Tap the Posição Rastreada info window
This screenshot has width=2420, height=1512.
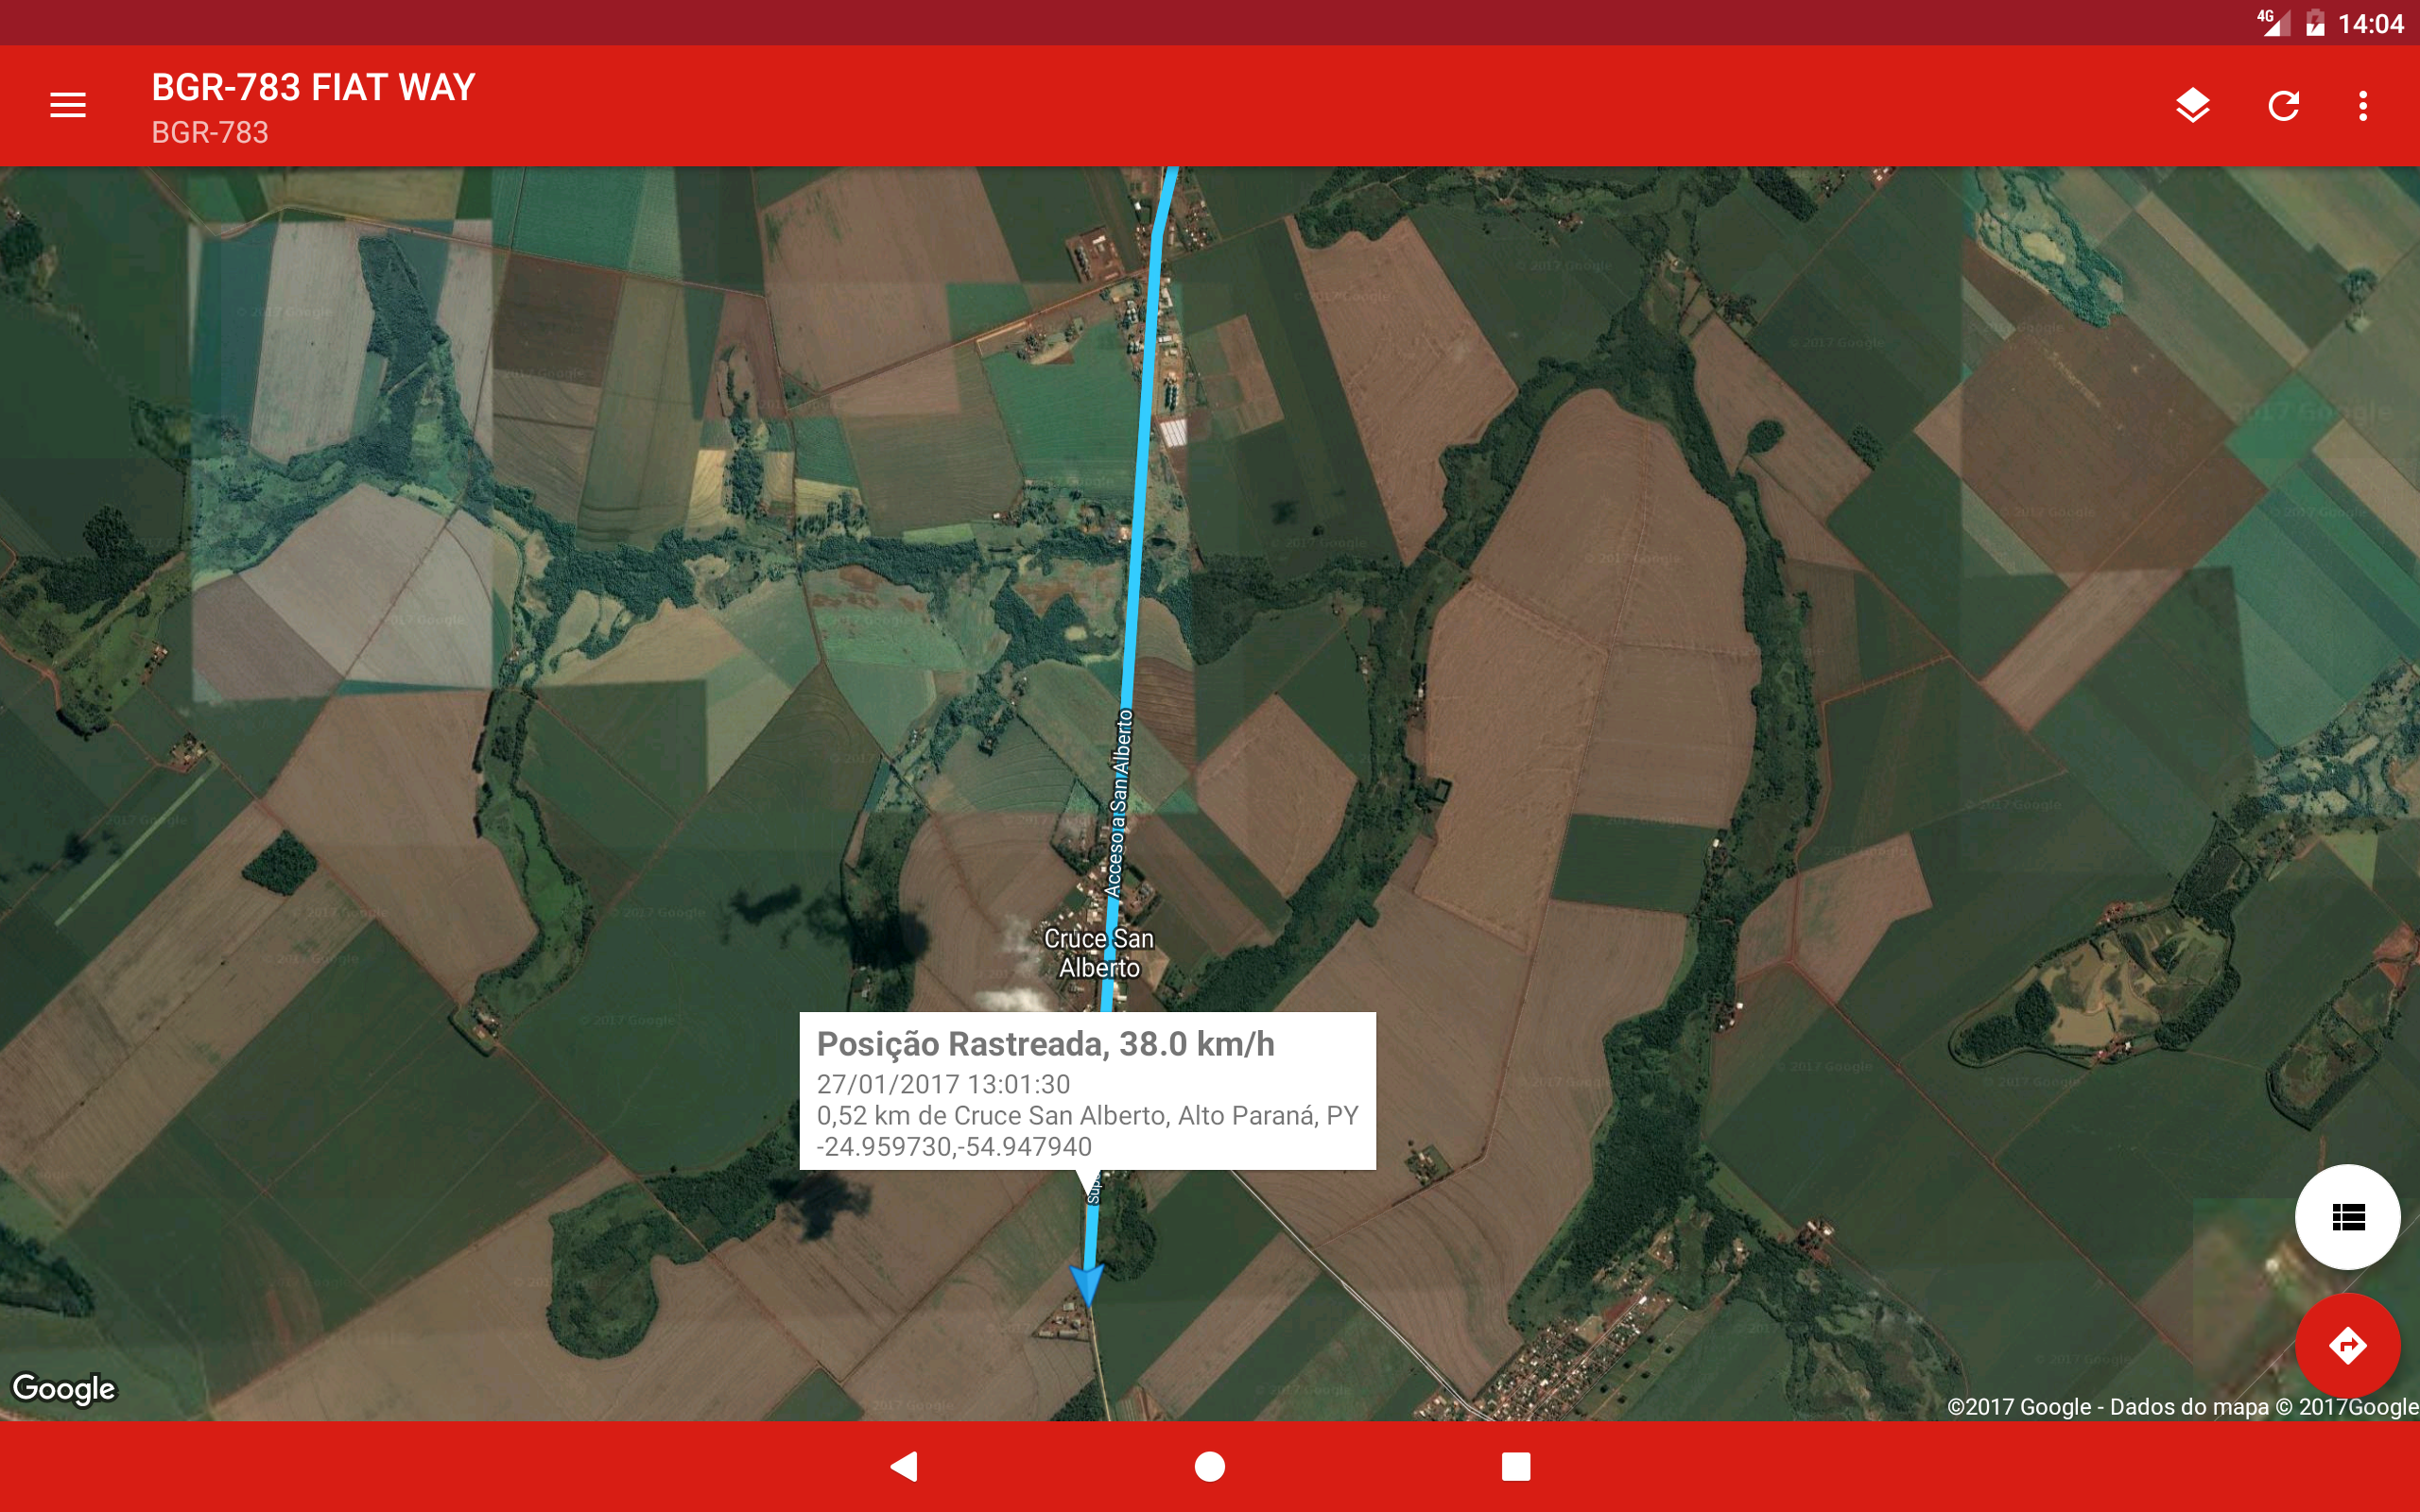(x=1087, y=1090)
